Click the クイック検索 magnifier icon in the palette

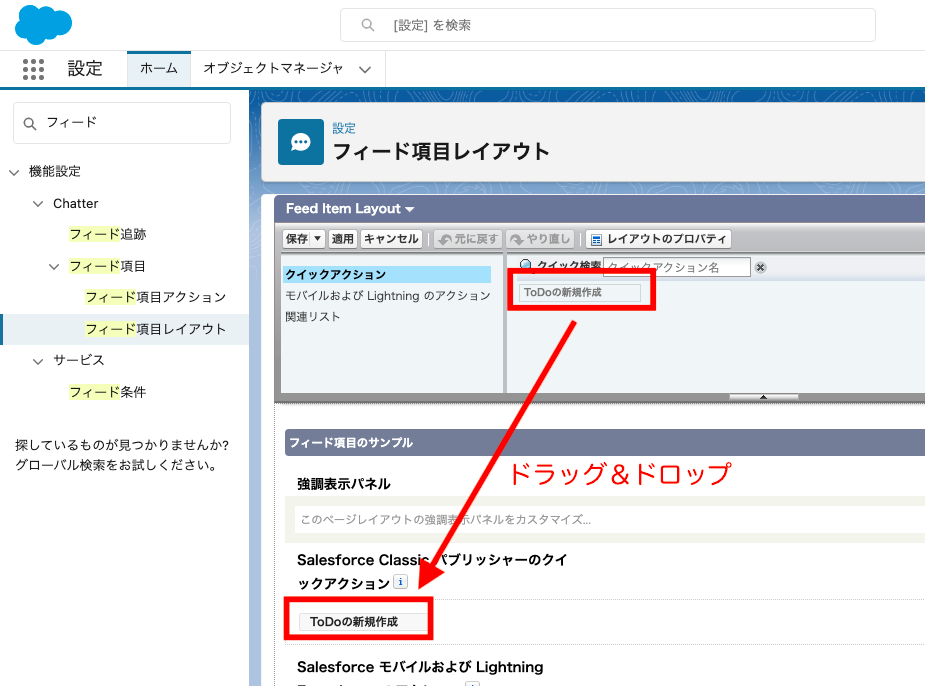[525, 265]
